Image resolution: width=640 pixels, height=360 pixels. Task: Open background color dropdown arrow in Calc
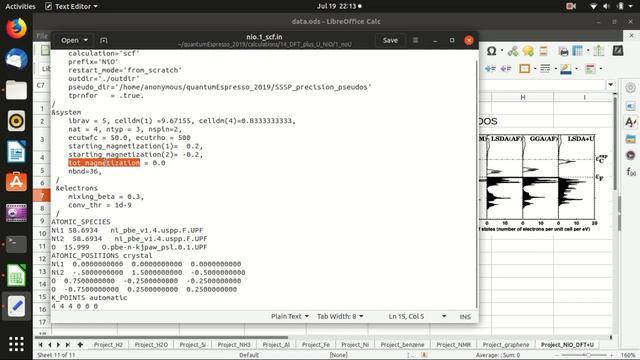coord(576,69)
